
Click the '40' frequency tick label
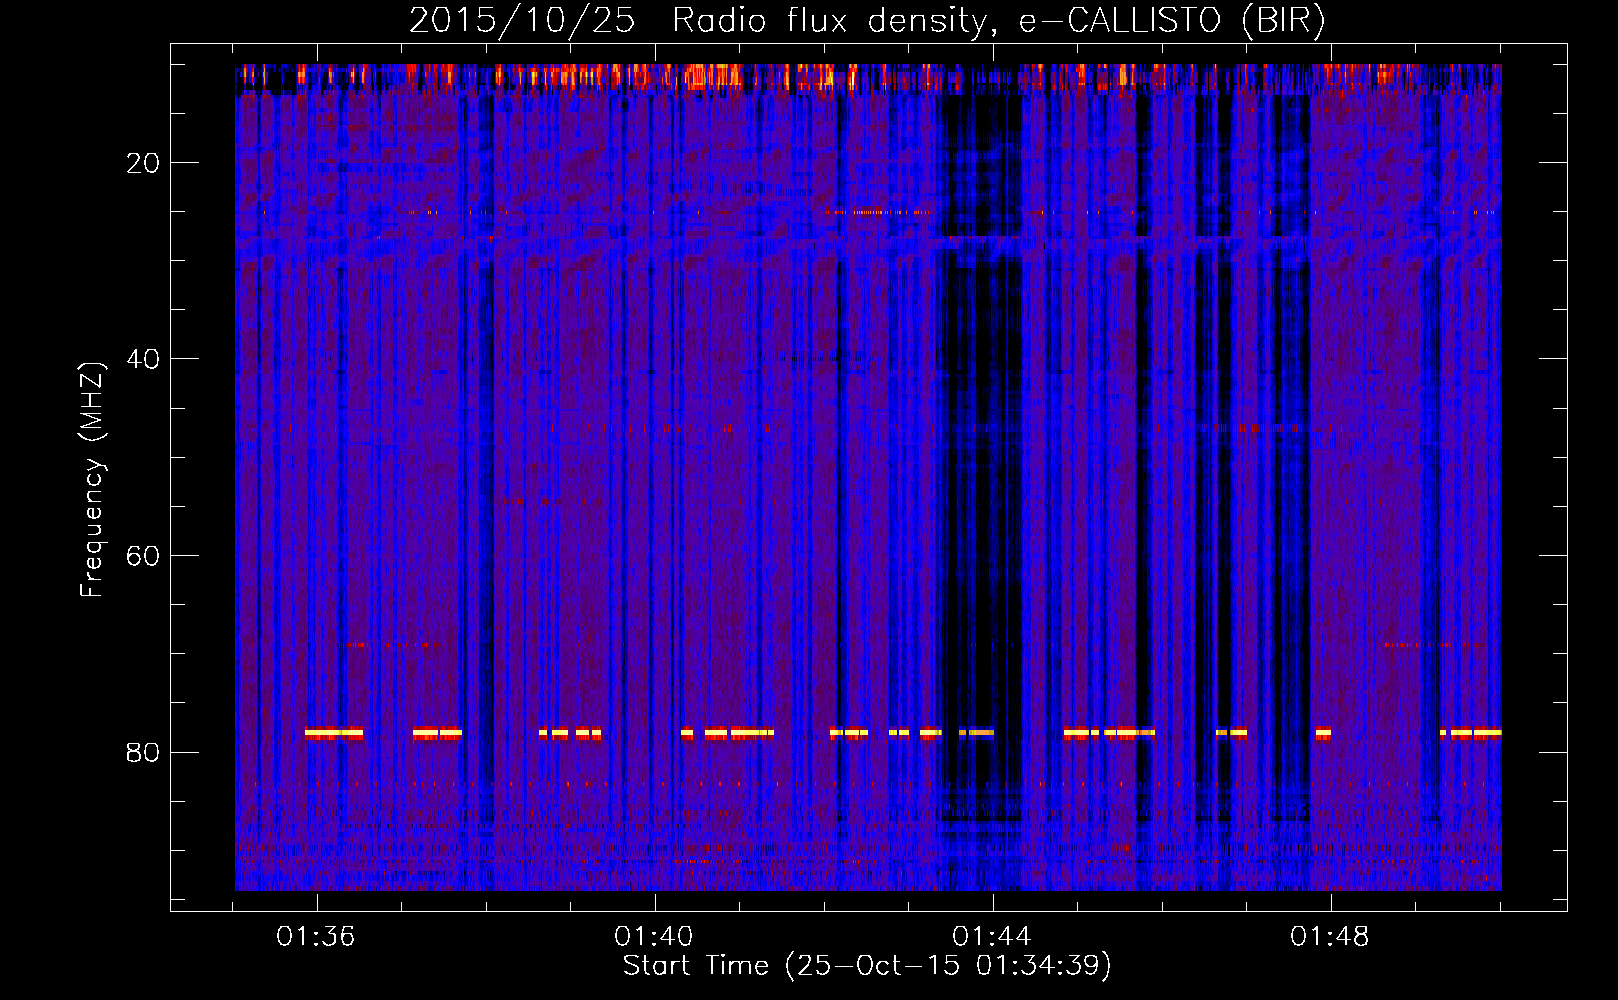coord(143,359)
